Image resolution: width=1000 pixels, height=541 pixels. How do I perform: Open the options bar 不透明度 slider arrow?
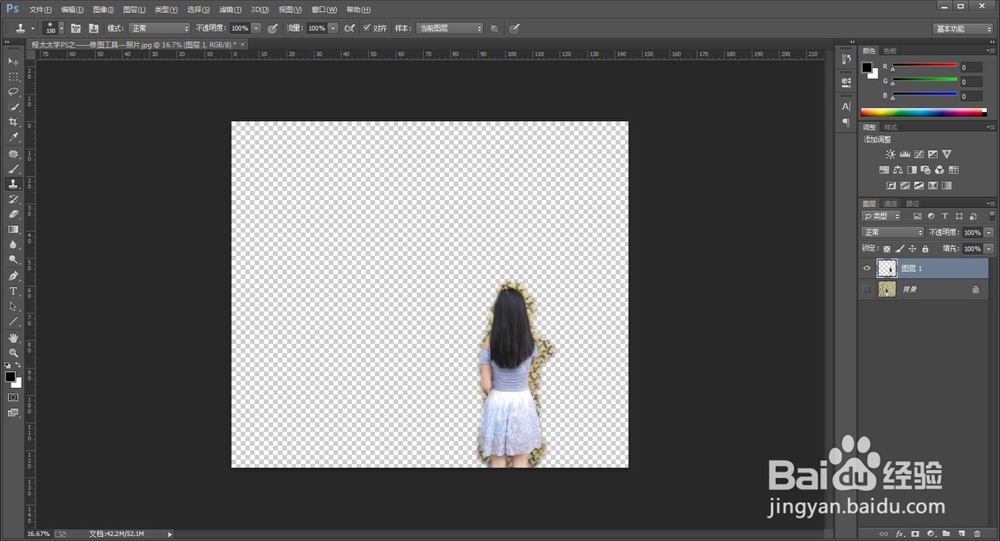(x=256, y=28)
